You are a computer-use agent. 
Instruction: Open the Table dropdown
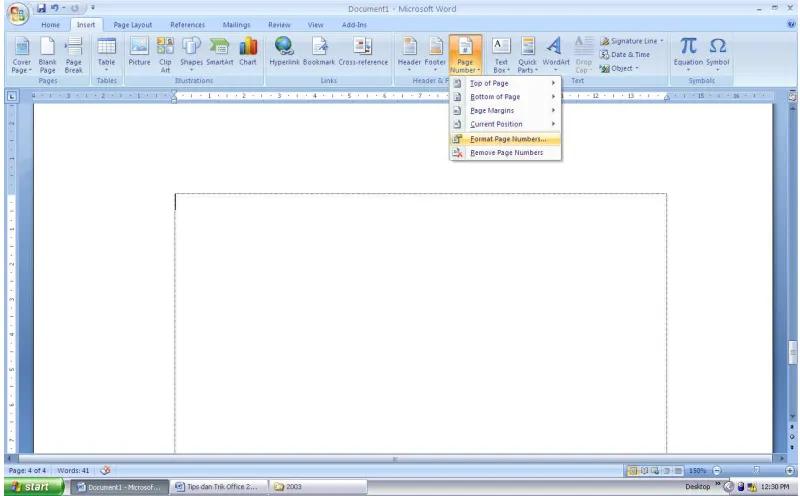pos(106,55)
